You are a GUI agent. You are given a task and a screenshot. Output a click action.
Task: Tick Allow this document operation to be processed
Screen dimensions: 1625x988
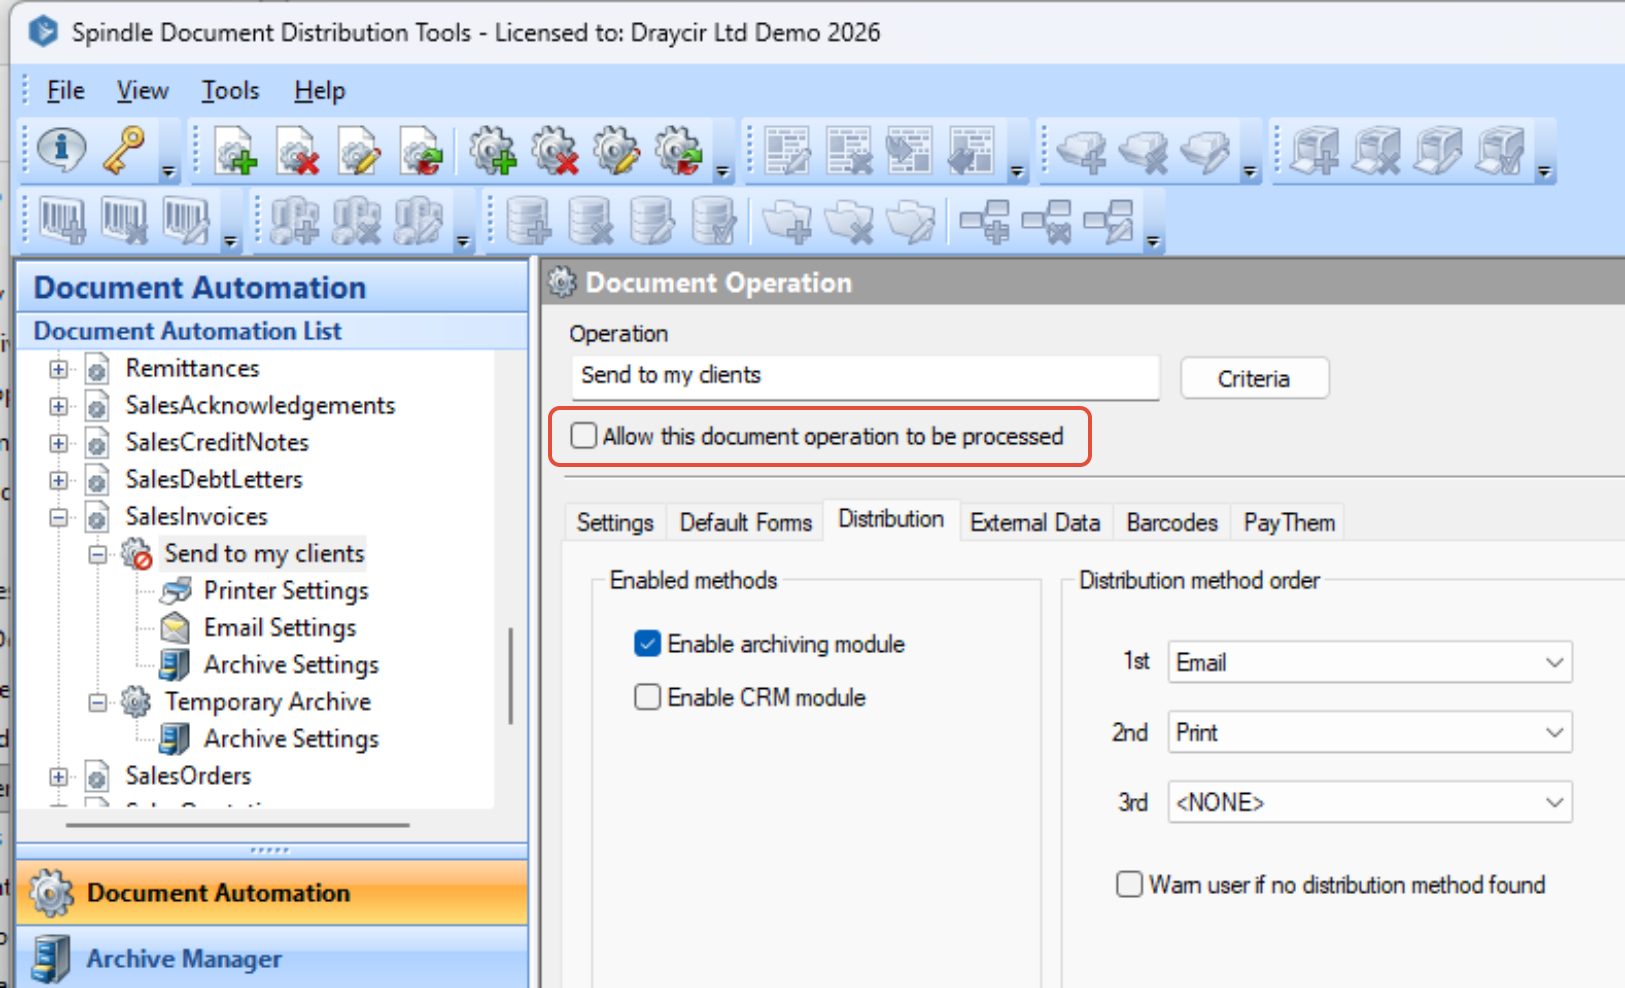(583, 436)
